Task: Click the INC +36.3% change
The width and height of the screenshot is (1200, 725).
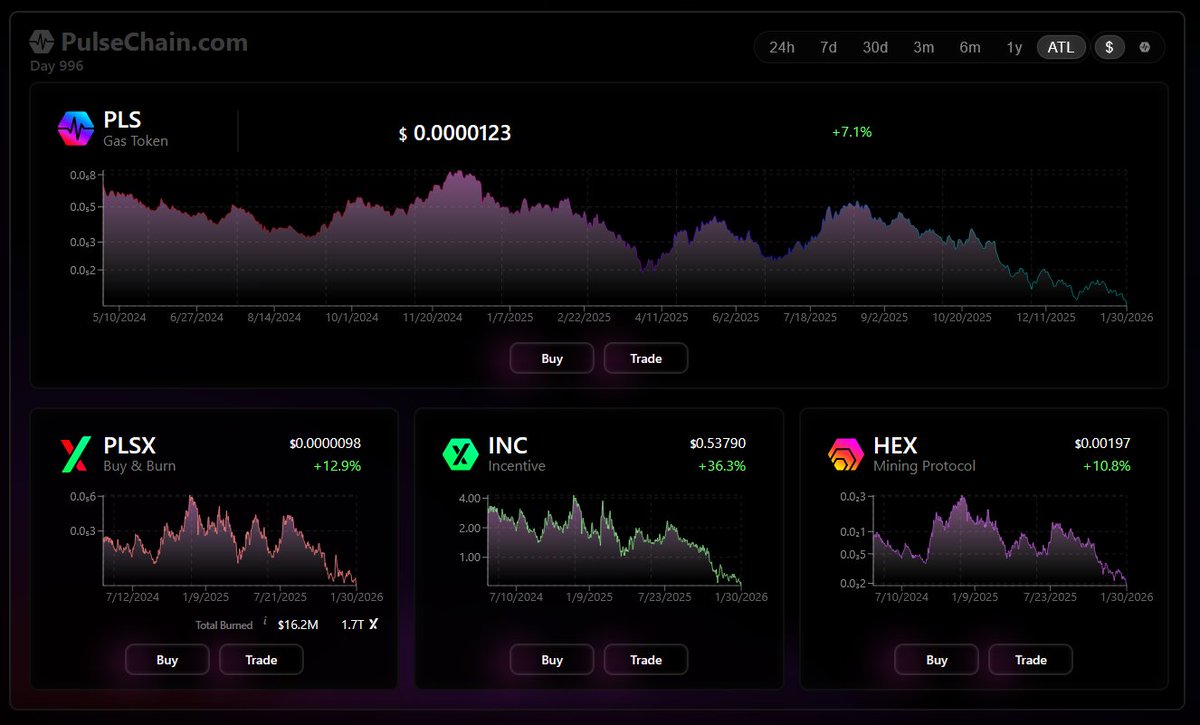Action: (722, 466)
